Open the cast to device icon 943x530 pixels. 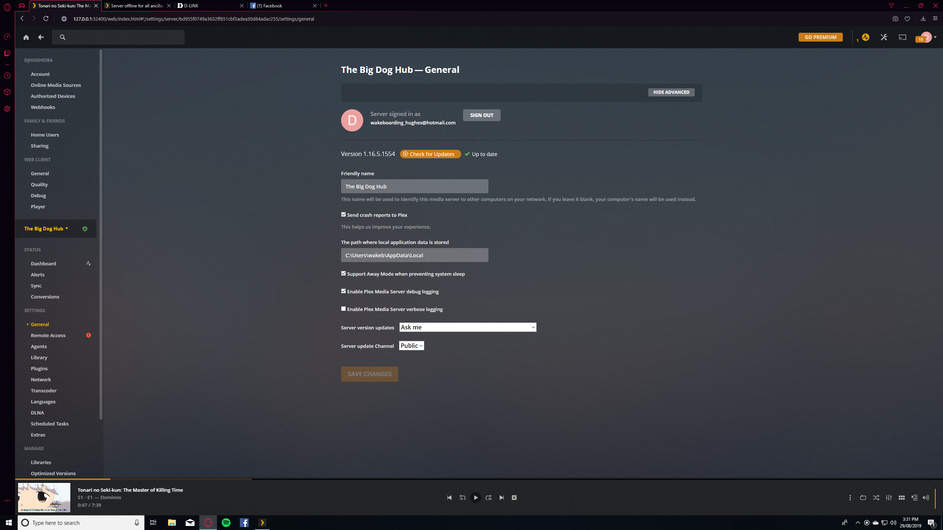(902, 37)
